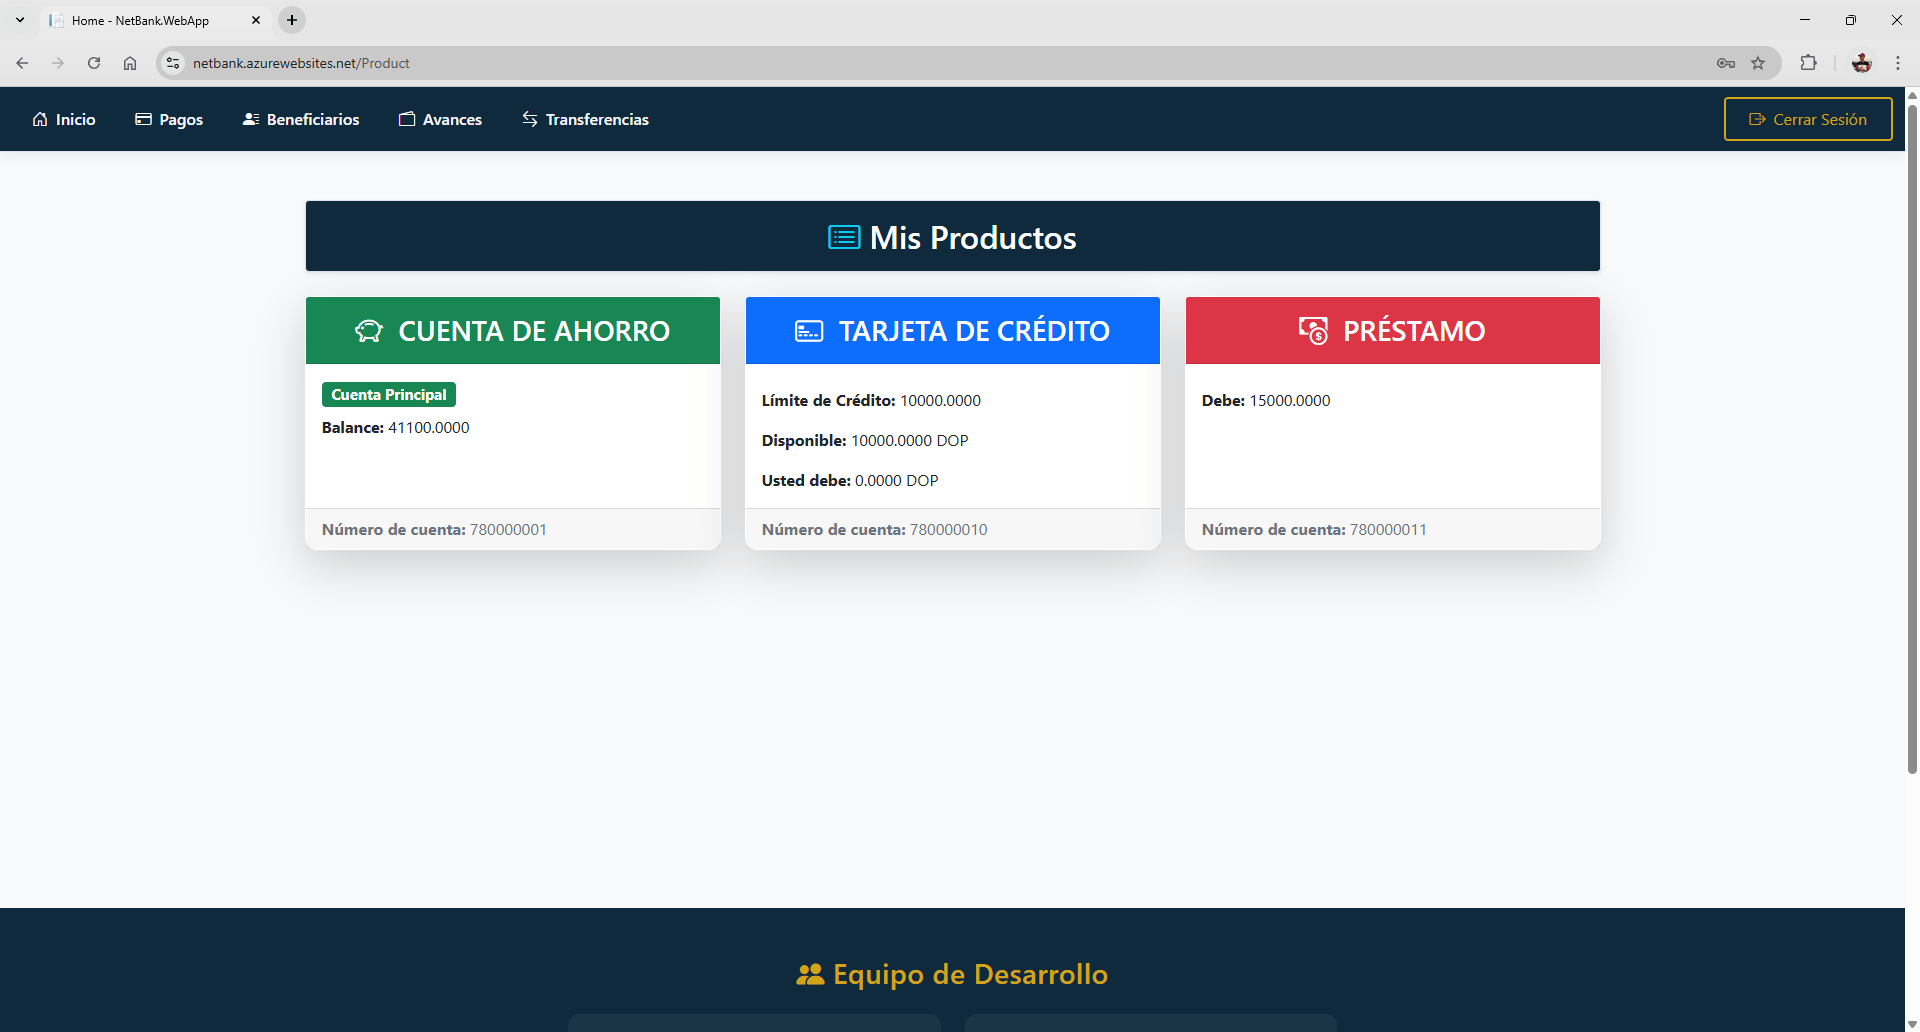1920x1032 pixels.
Task: Click the list icon beside Mis Productos
Action: click(x=844, y=237)
